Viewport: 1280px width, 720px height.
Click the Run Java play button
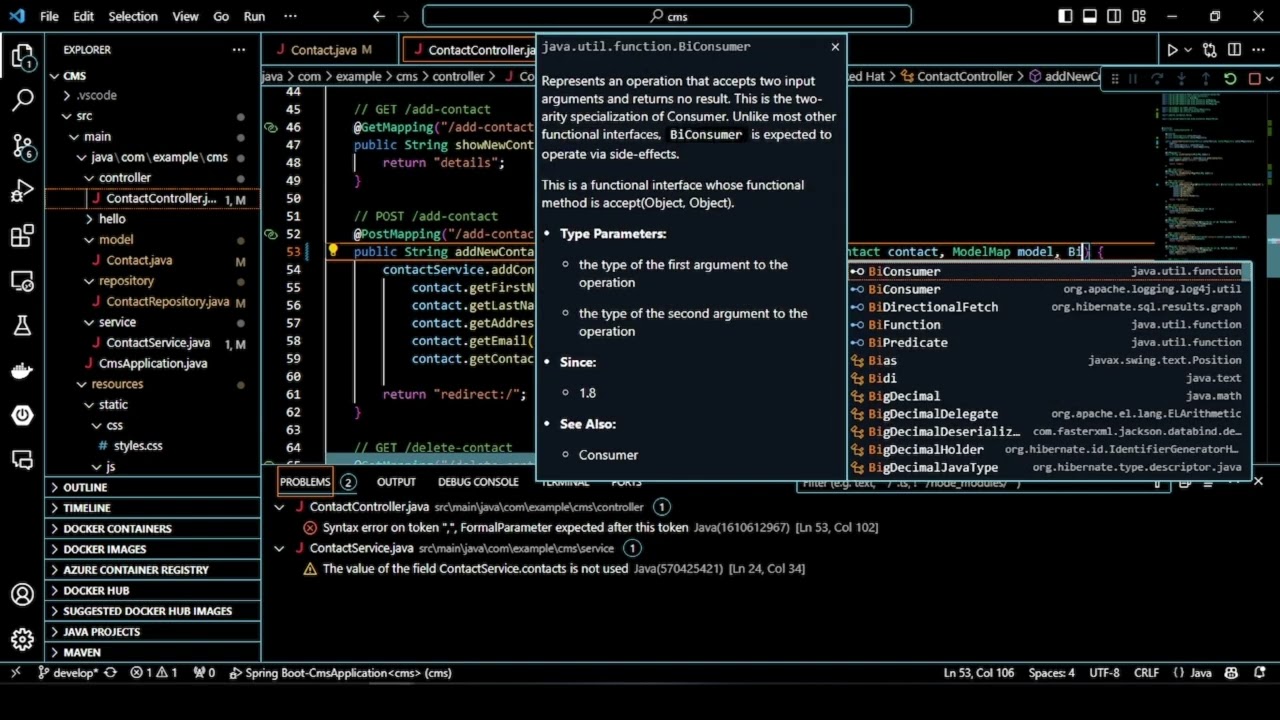tap(1172, 50)
